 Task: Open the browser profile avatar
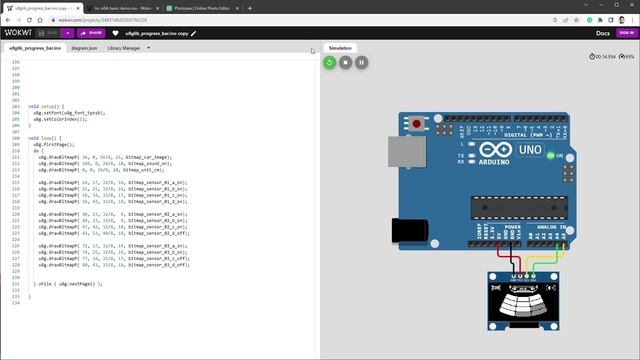coord(622,20)
